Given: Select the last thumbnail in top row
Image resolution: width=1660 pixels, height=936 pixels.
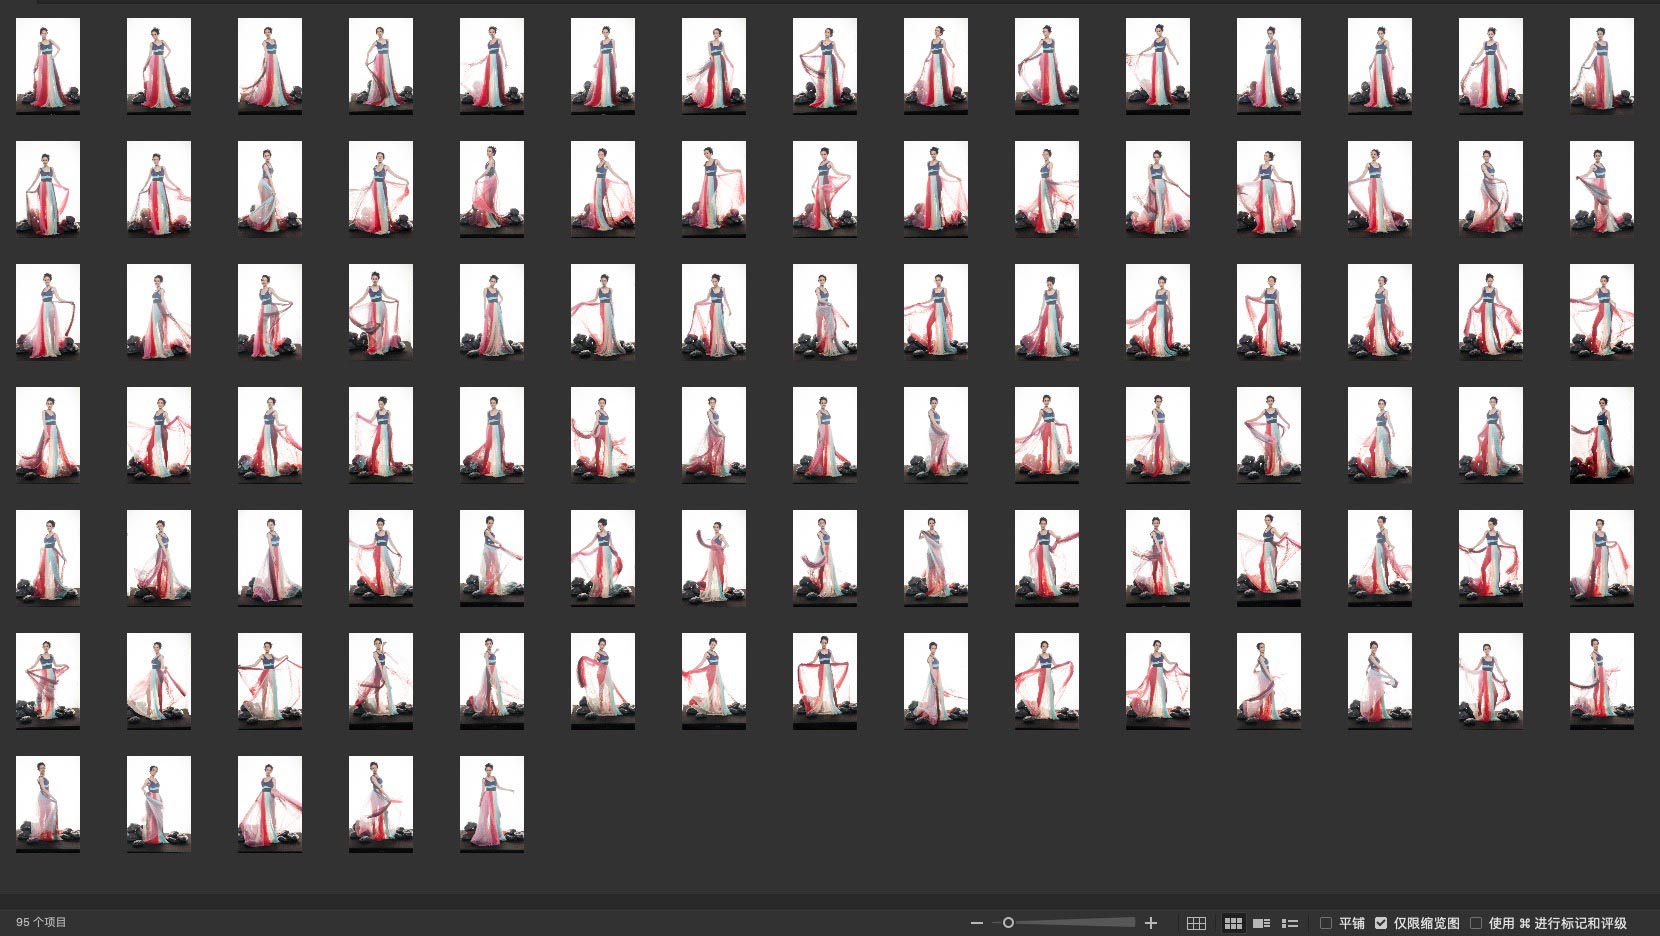Looking at the screenshot, I should 1601,66.
